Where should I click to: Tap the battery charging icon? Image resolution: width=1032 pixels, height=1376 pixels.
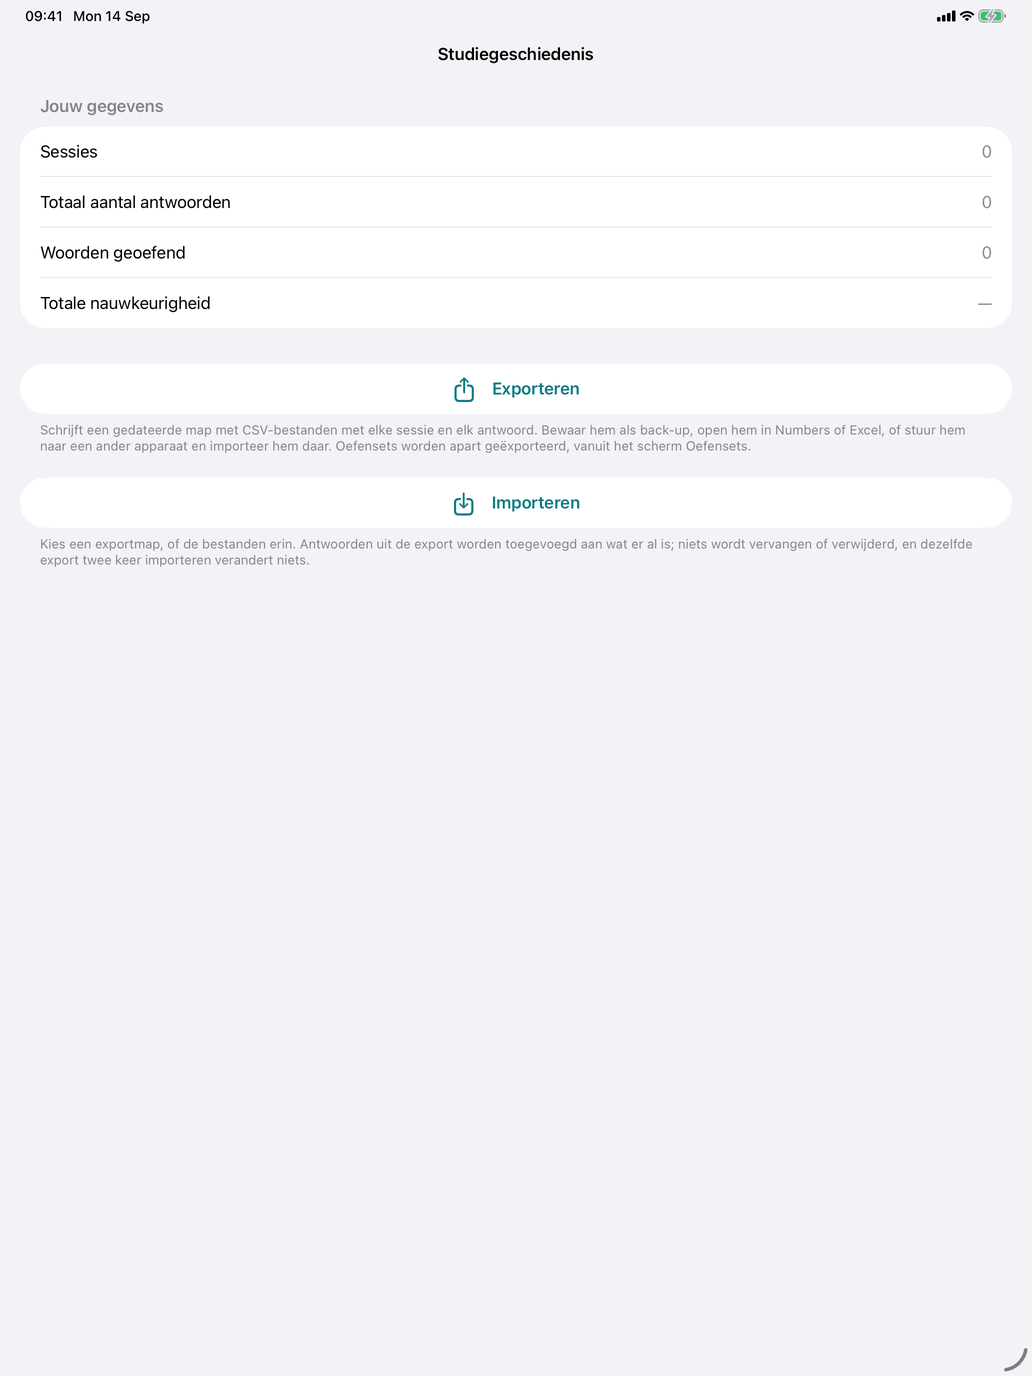tap(992, 16)
